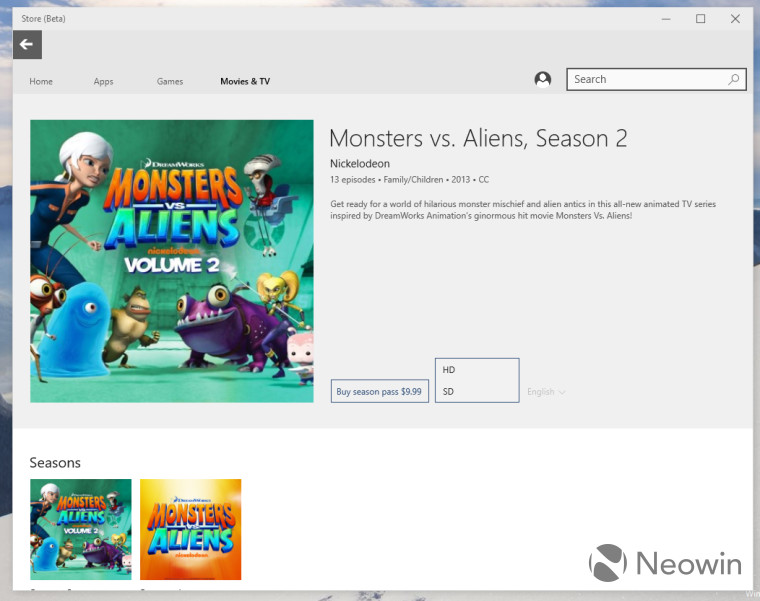This screenshot has width=760, height=601.
Task: Go back using the arrow button
Action: pos(27,45)
